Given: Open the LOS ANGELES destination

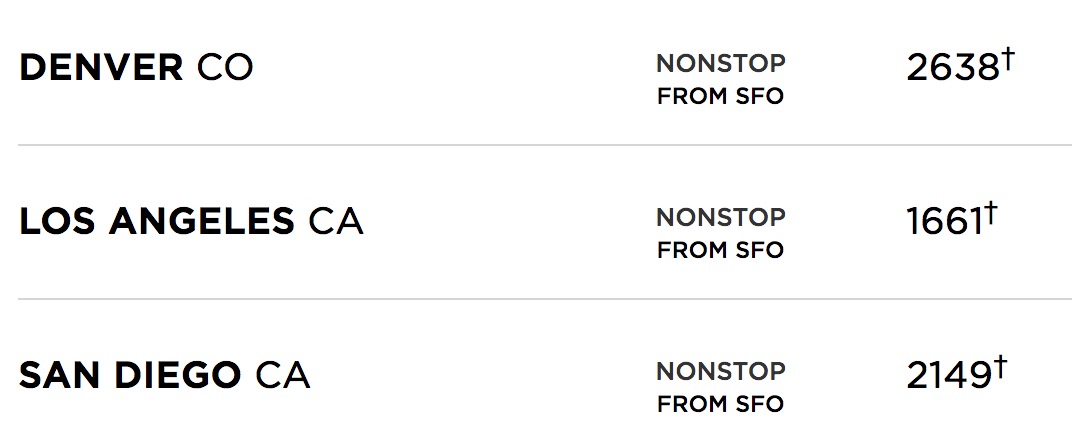Looking at the screenshot, I should [x=156, y=222].
